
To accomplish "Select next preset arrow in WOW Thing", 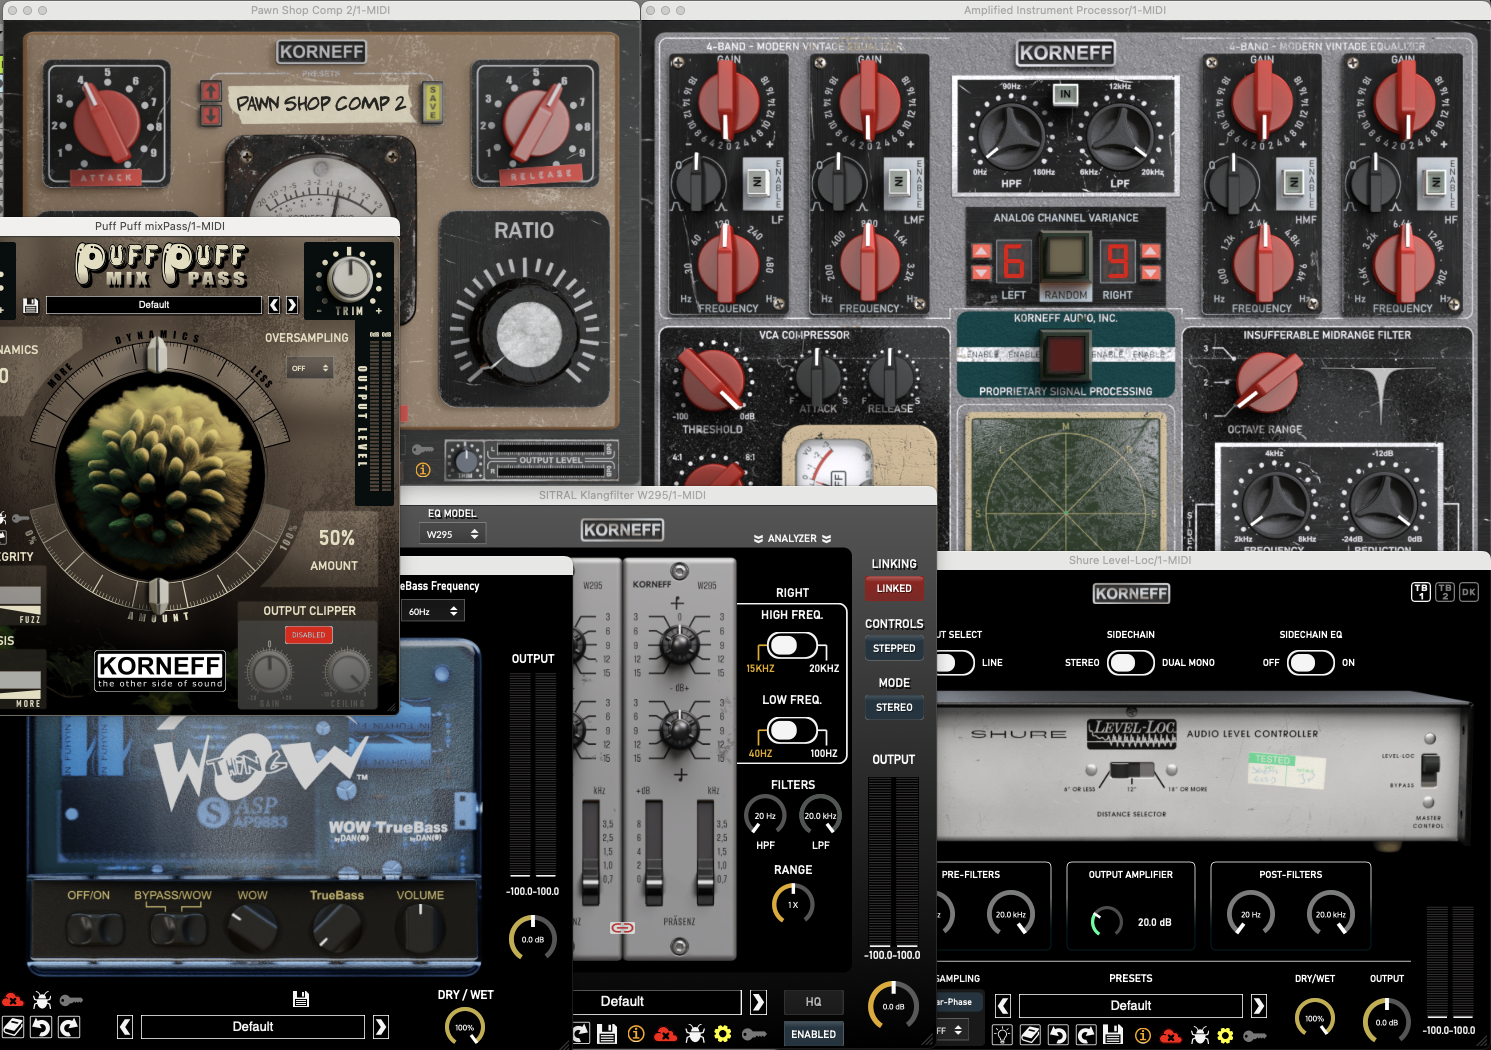I will click(x=381, y=1027).
